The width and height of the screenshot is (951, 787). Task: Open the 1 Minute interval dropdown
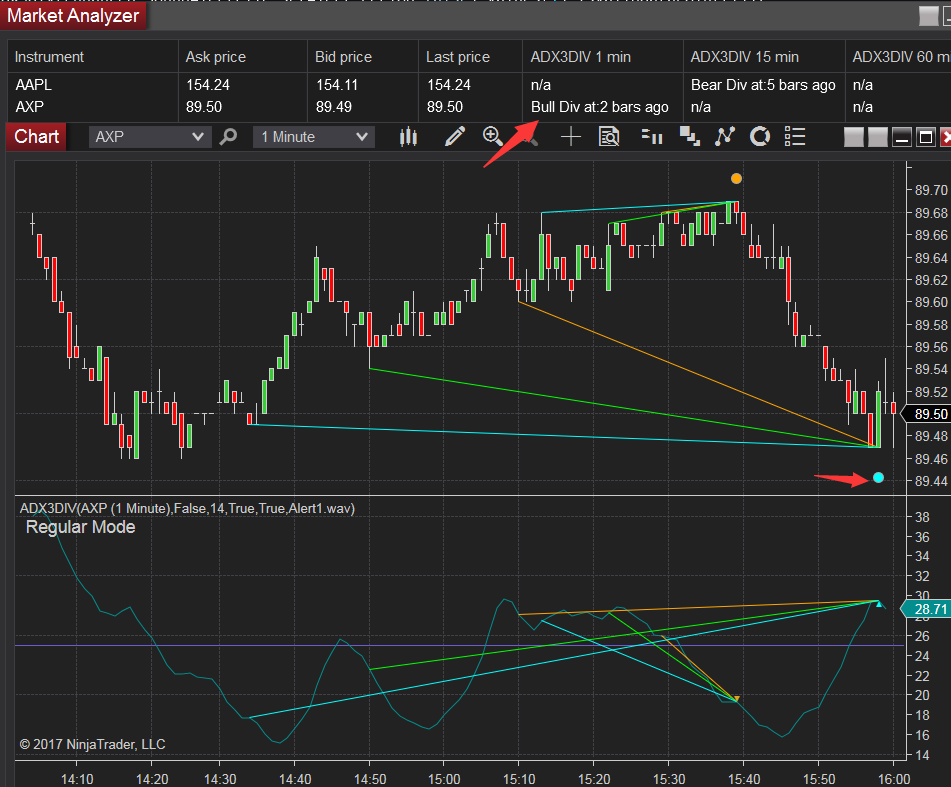point(313,136)
